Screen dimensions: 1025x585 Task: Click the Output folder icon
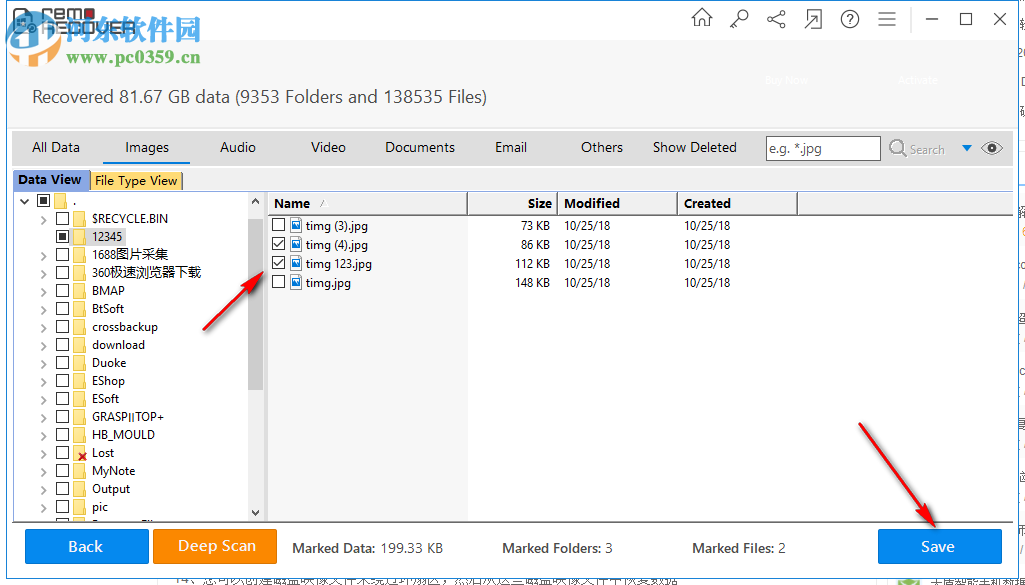(x=80, y=489)
